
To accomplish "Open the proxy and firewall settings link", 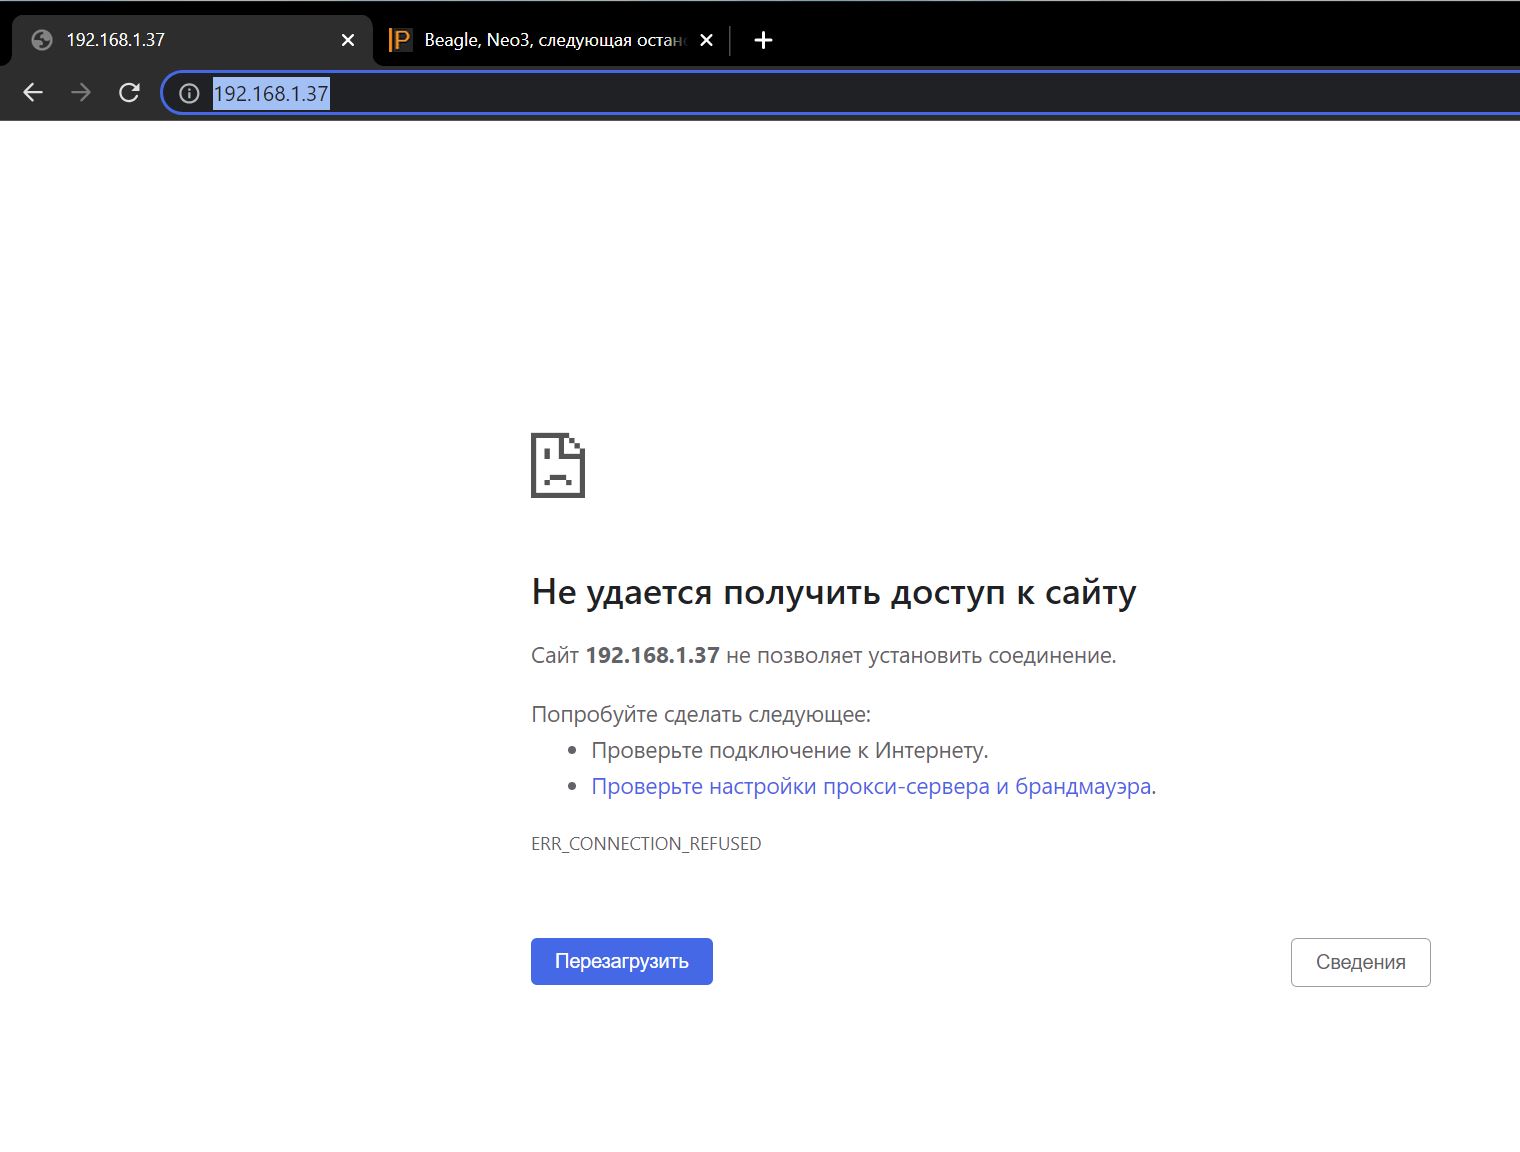I will (x=870, y=787).
